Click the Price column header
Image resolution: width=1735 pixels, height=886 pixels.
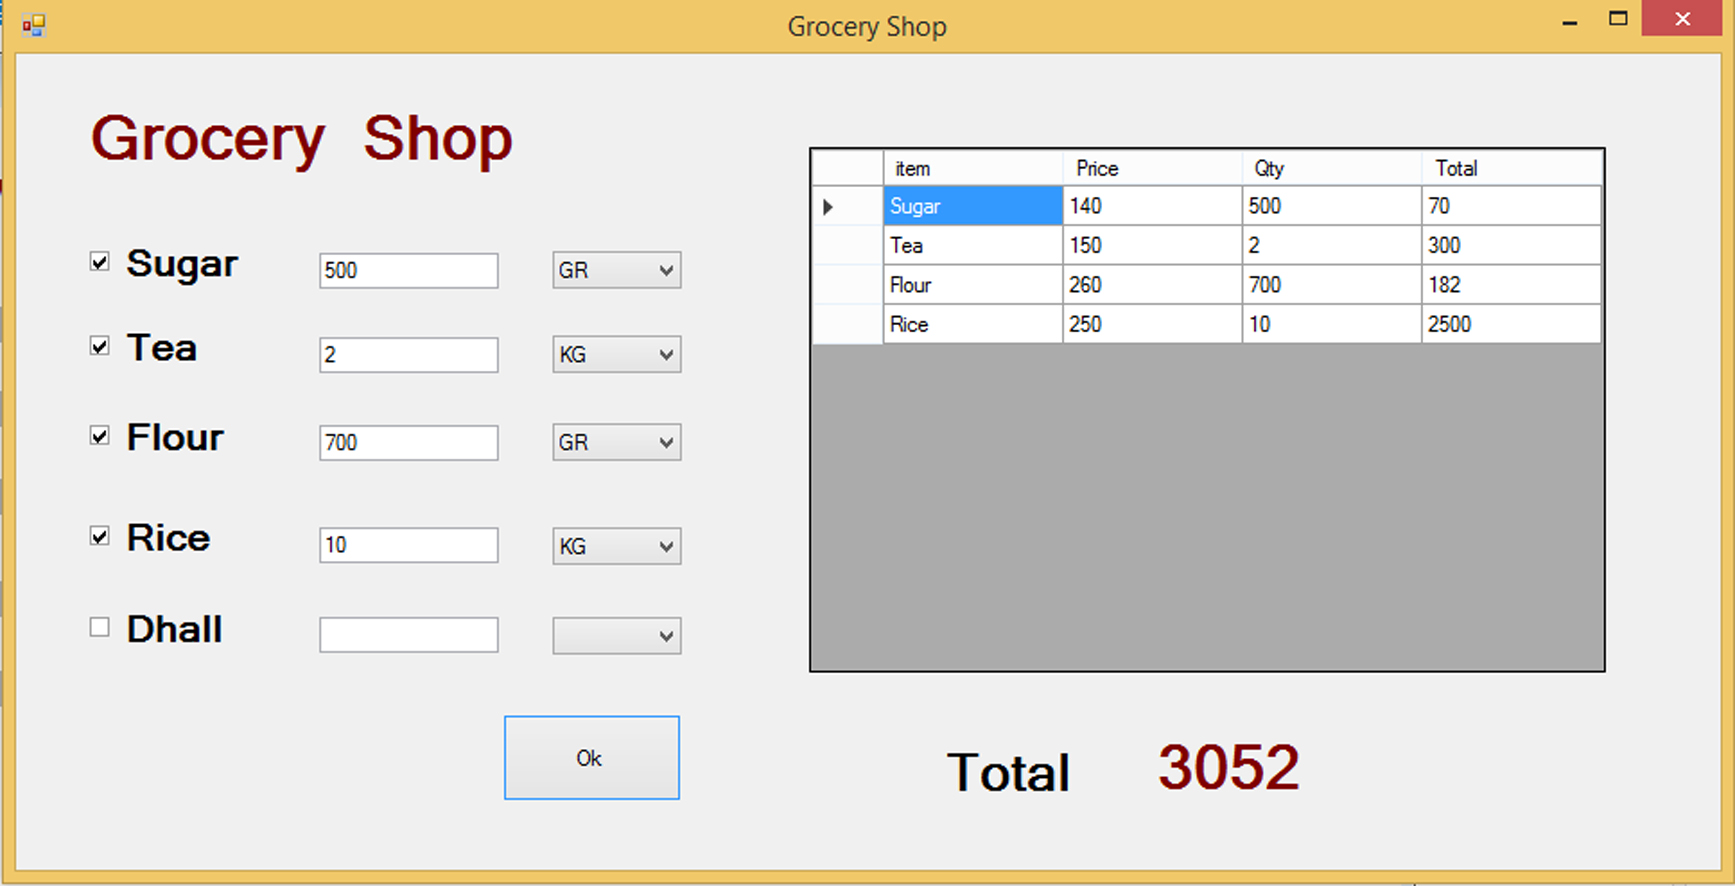point(1152,168)
